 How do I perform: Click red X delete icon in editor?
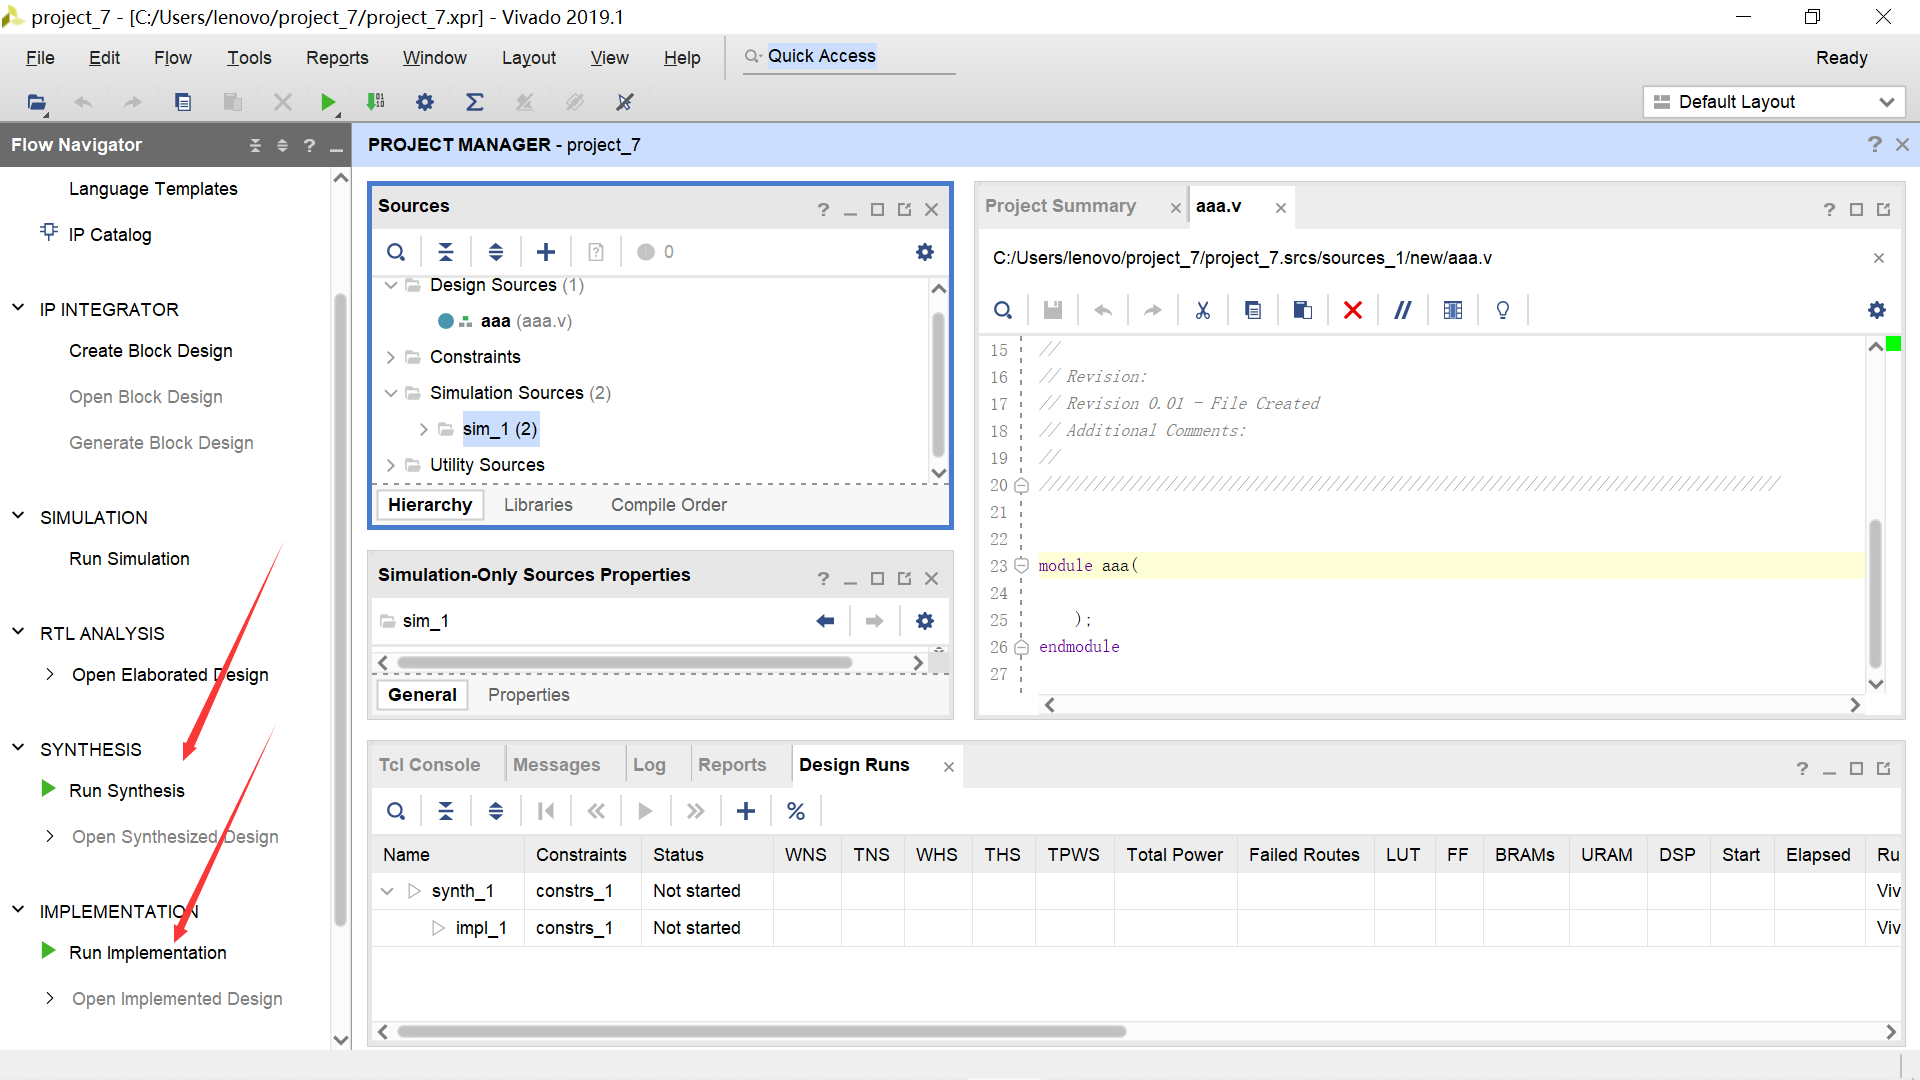1353,310
